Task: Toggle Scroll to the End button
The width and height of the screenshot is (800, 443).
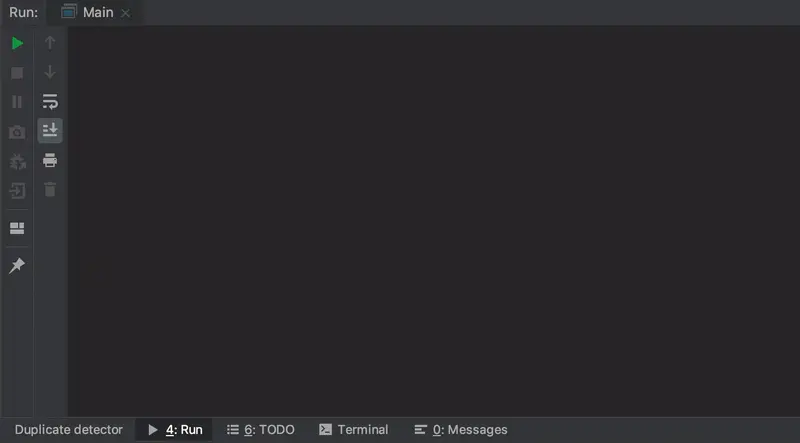Action: click(50, 131)
